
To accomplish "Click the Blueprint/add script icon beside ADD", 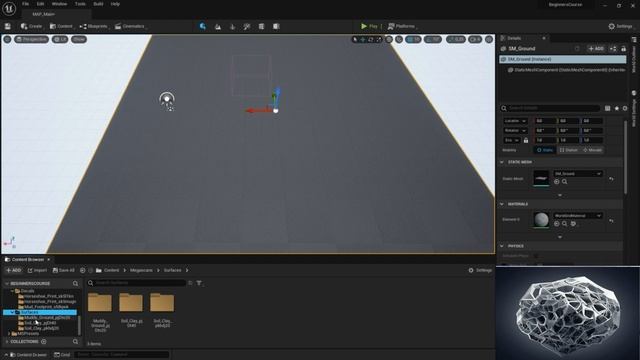I will [613, 49].
